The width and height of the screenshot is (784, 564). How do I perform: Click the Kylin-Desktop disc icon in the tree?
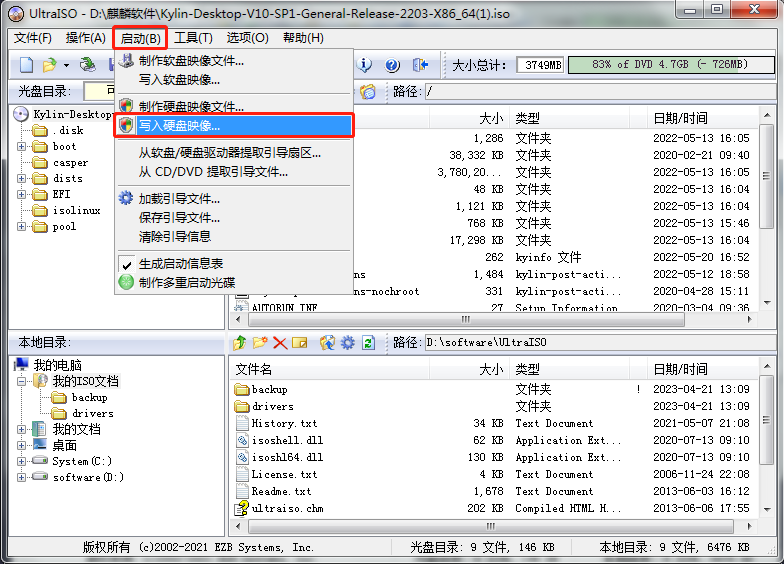(21, 114)
